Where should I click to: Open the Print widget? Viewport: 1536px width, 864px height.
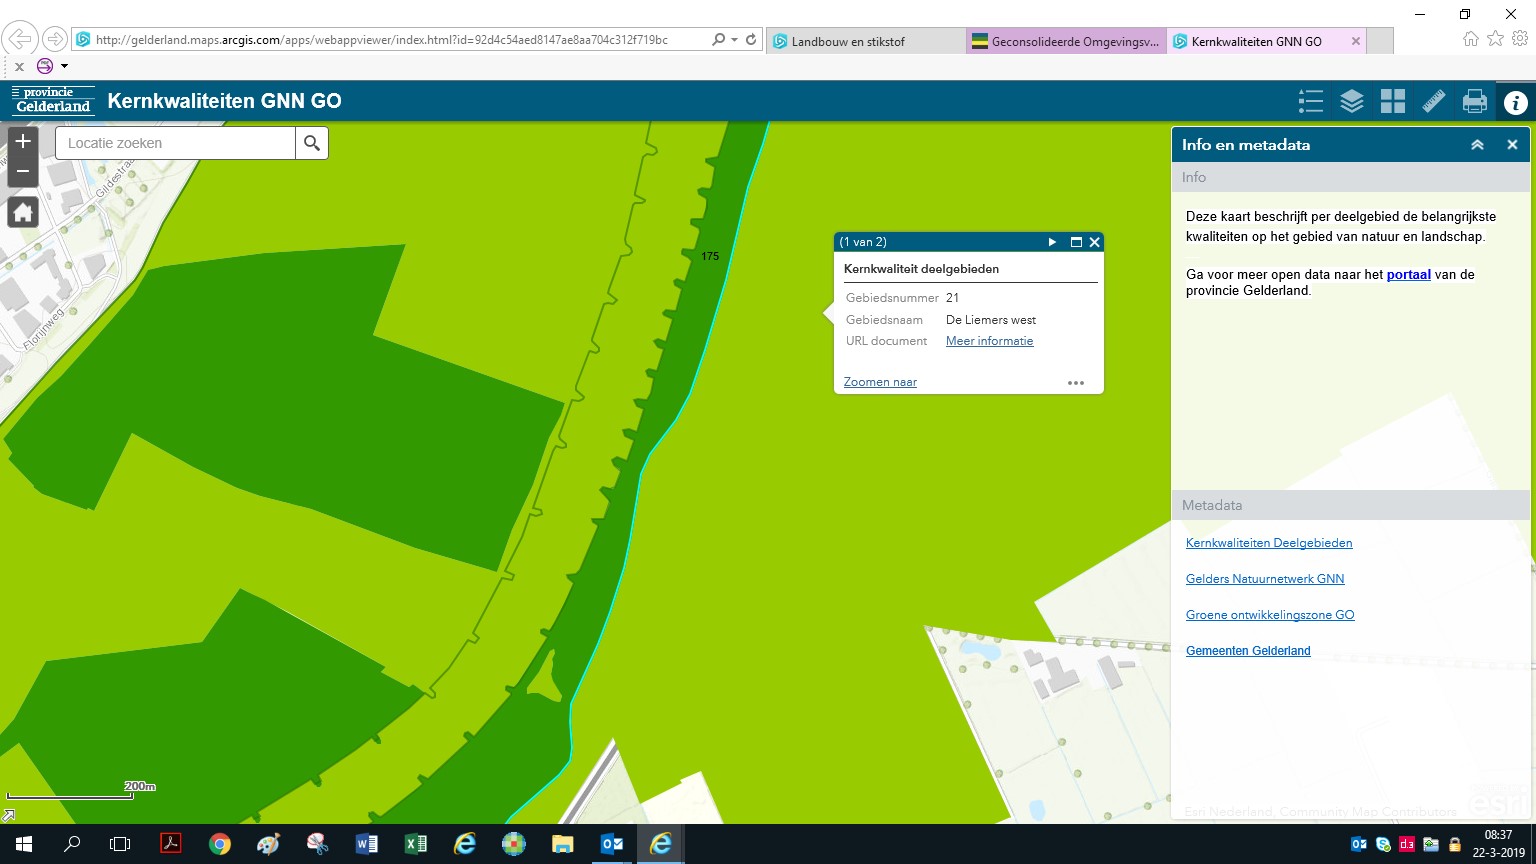(1475, 101)
